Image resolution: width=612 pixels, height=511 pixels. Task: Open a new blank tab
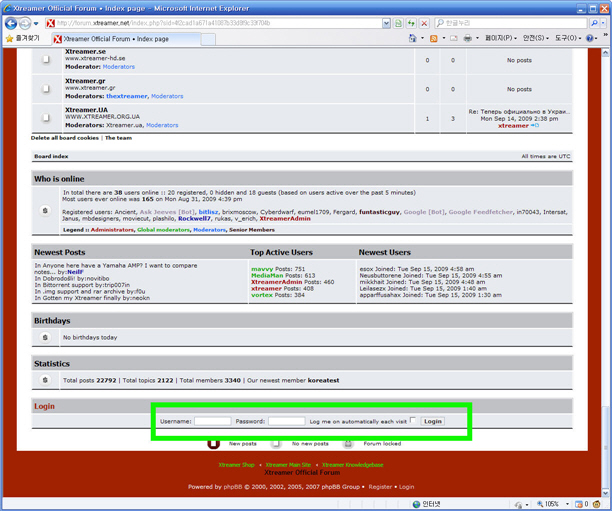208,39
